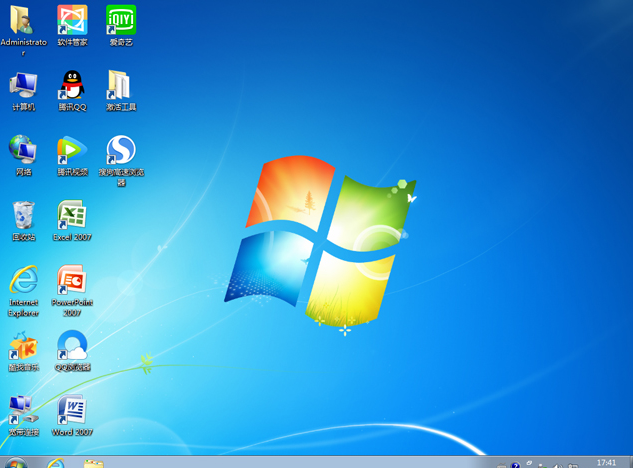This screenshot has width=633, height=468.
Task: Open the Windows Start menu orb
Action: pyautogui.click(x=16, y=463)
